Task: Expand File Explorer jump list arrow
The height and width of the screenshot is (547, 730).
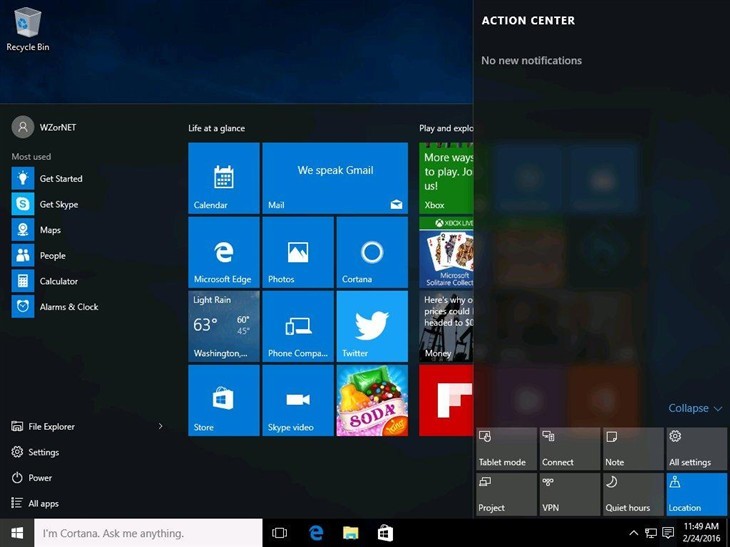Action: (160, 426)
